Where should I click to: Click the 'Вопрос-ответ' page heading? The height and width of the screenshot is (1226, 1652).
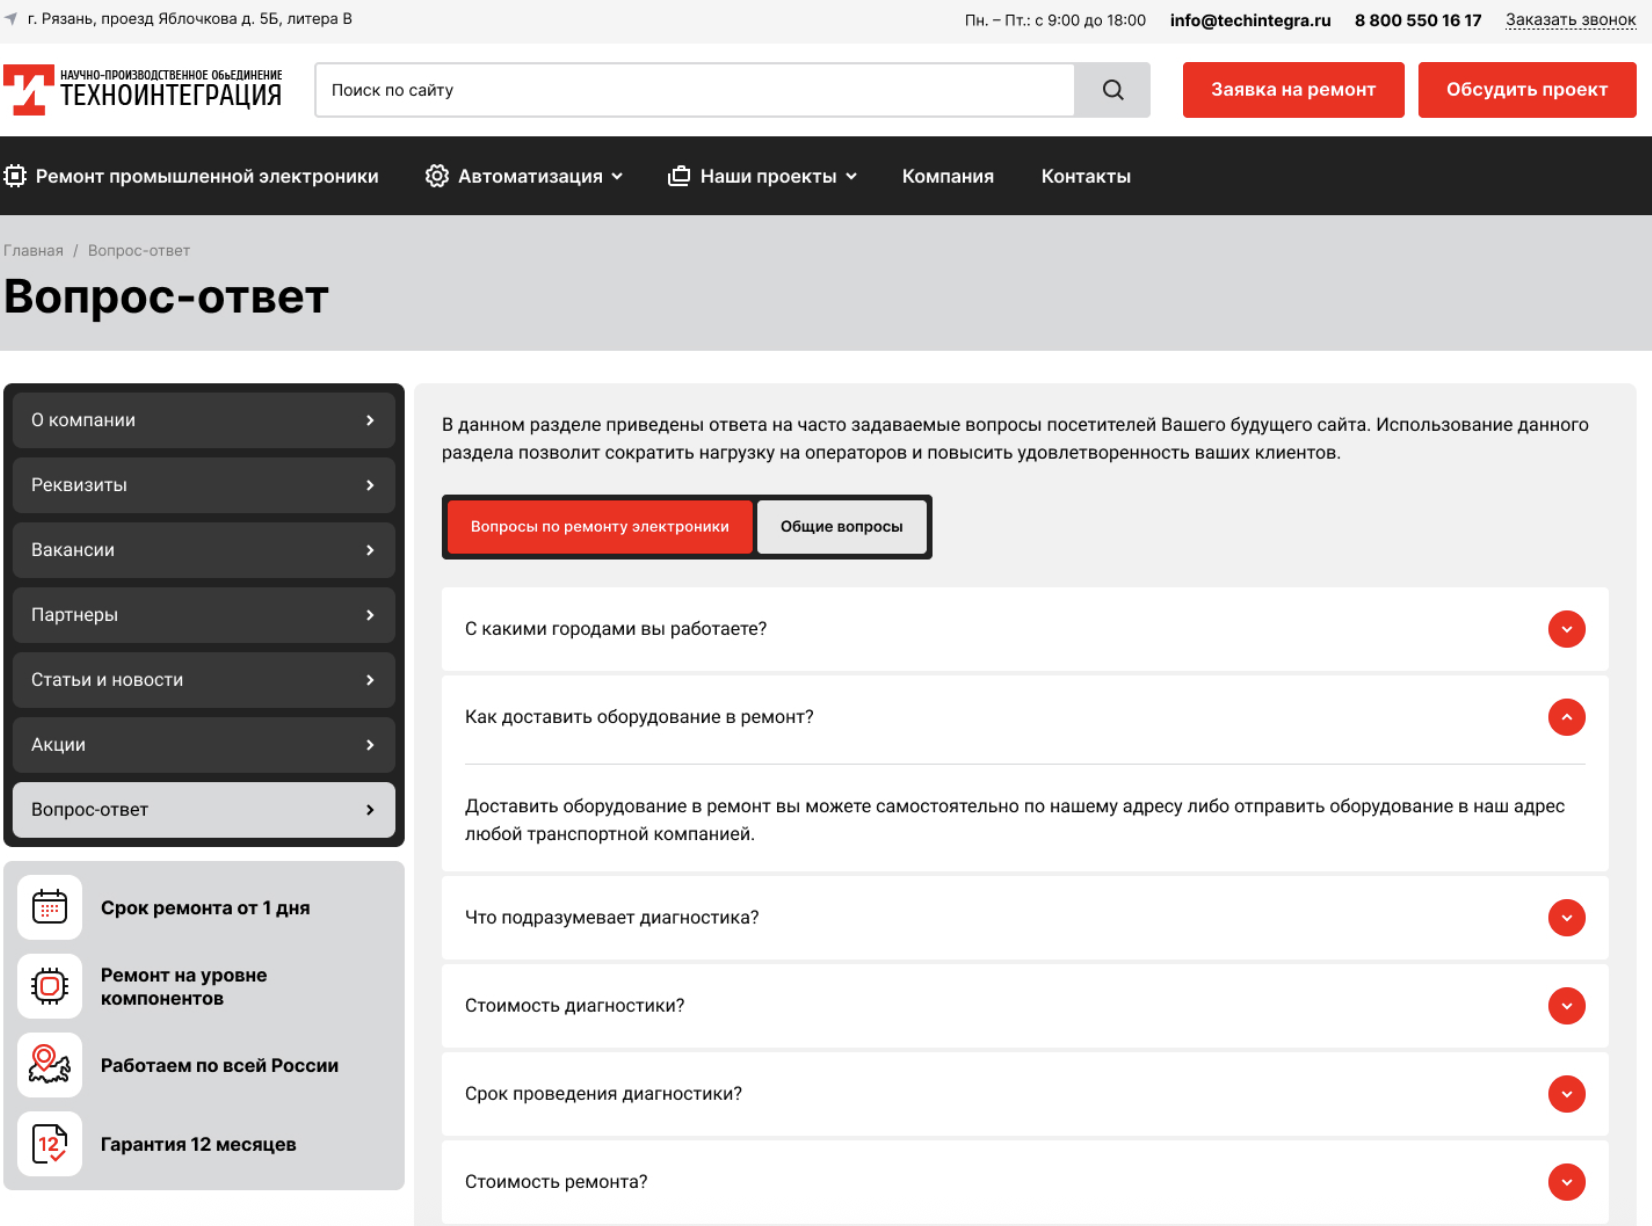[166, 297]
